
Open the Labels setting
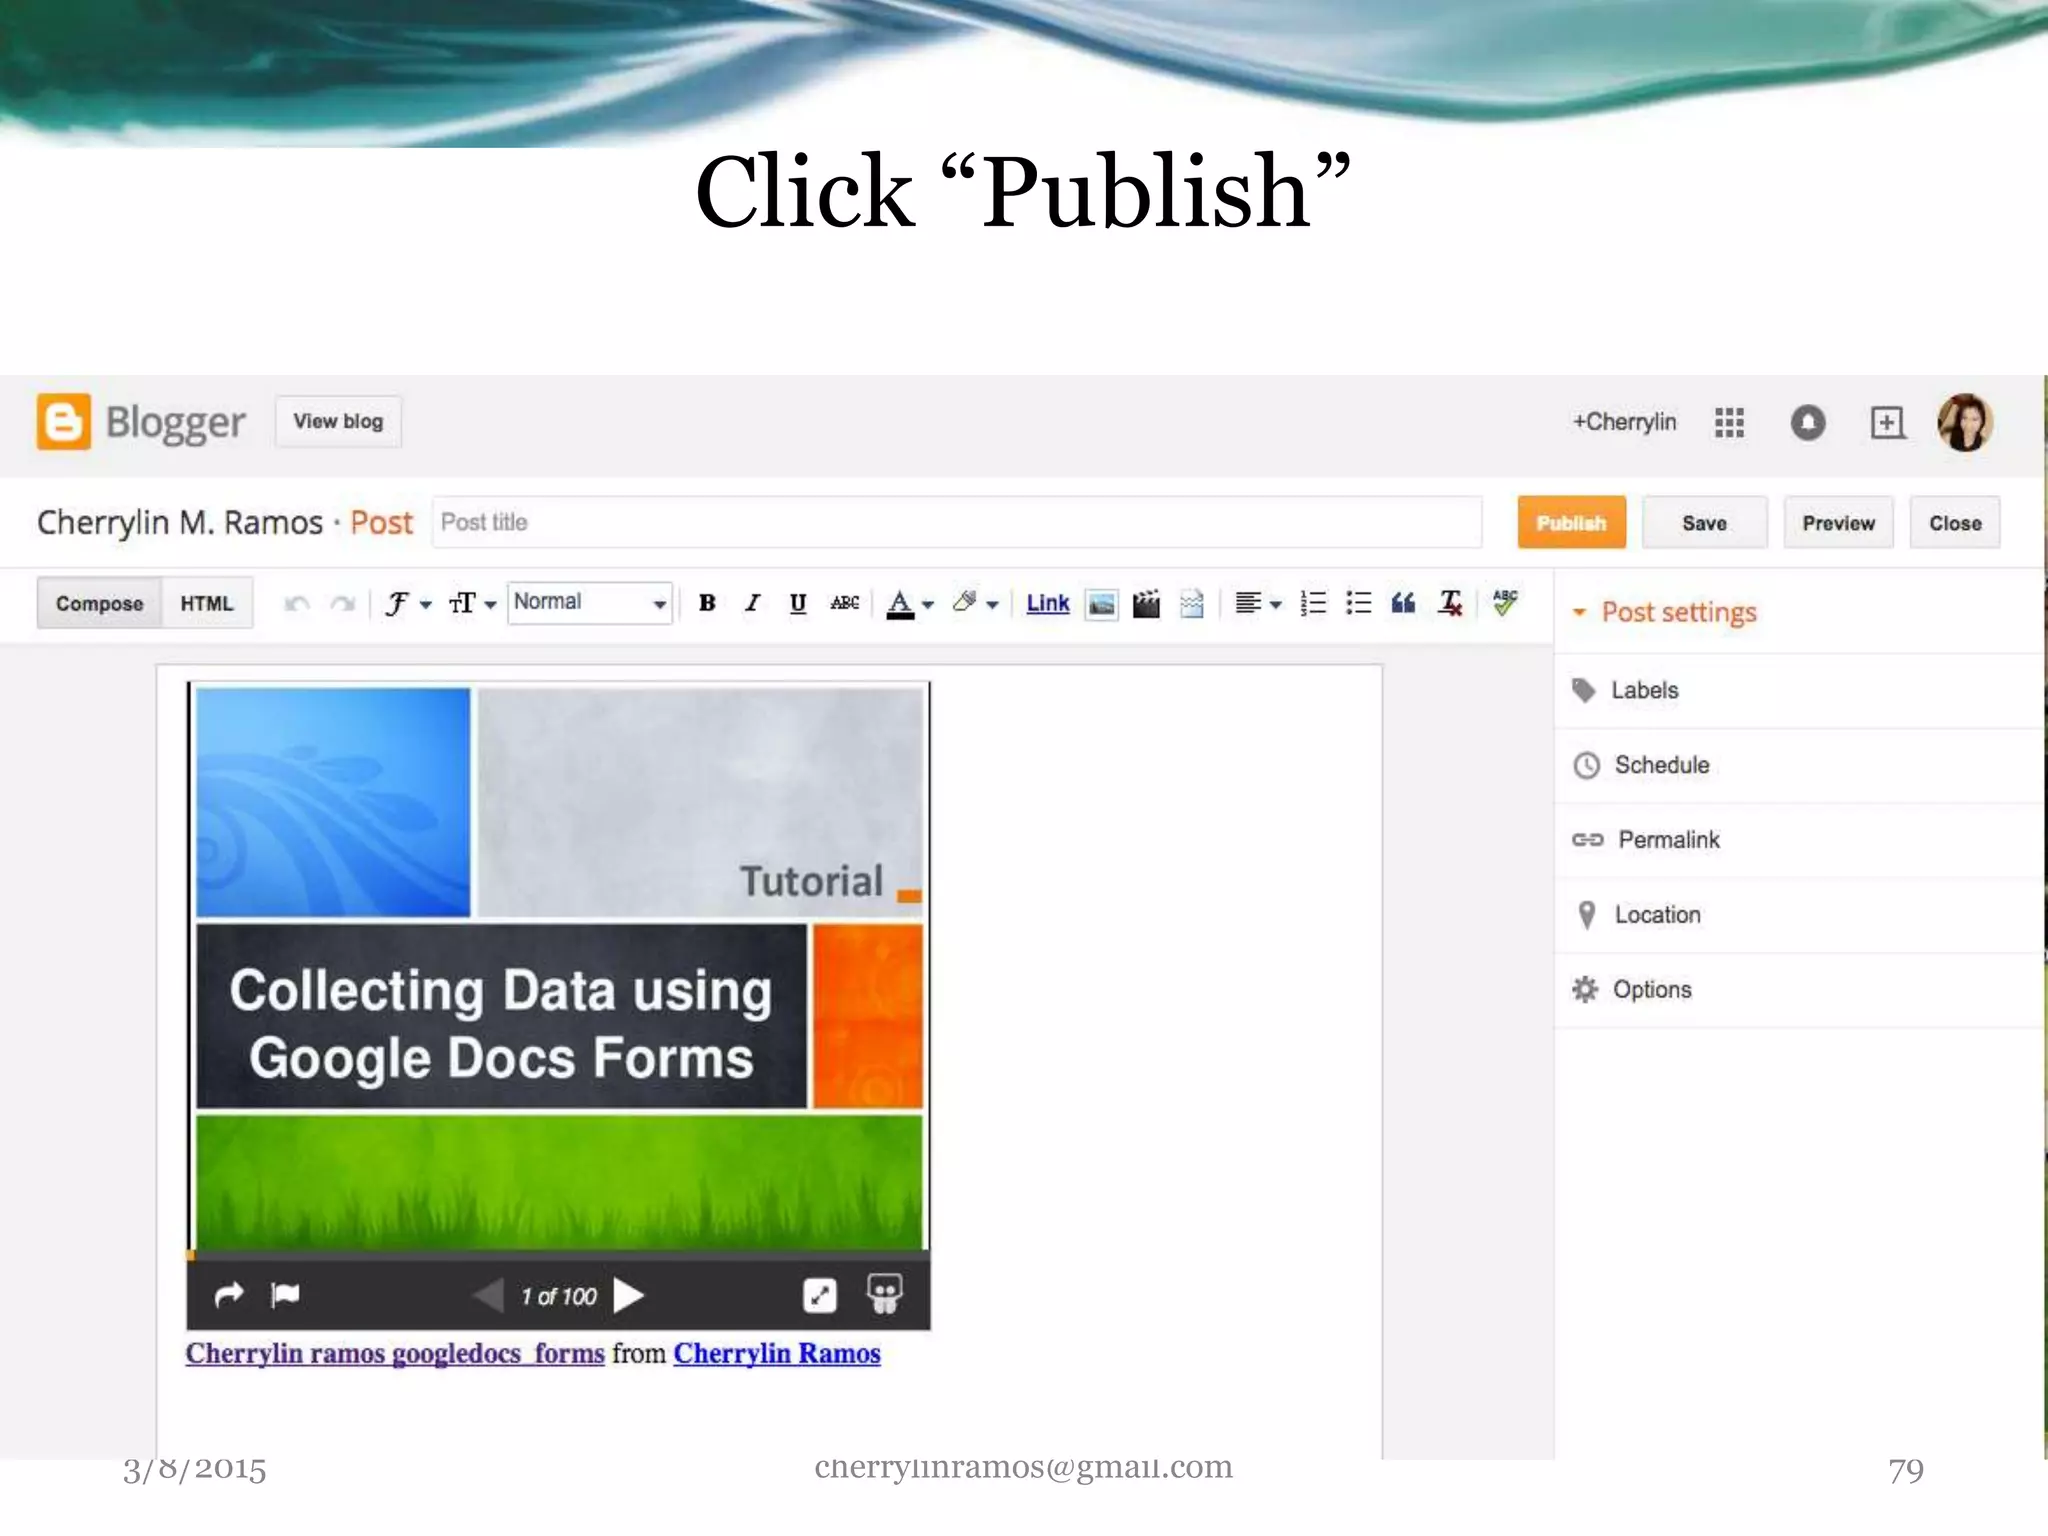pyautogui.click(x=1644, y=691)
